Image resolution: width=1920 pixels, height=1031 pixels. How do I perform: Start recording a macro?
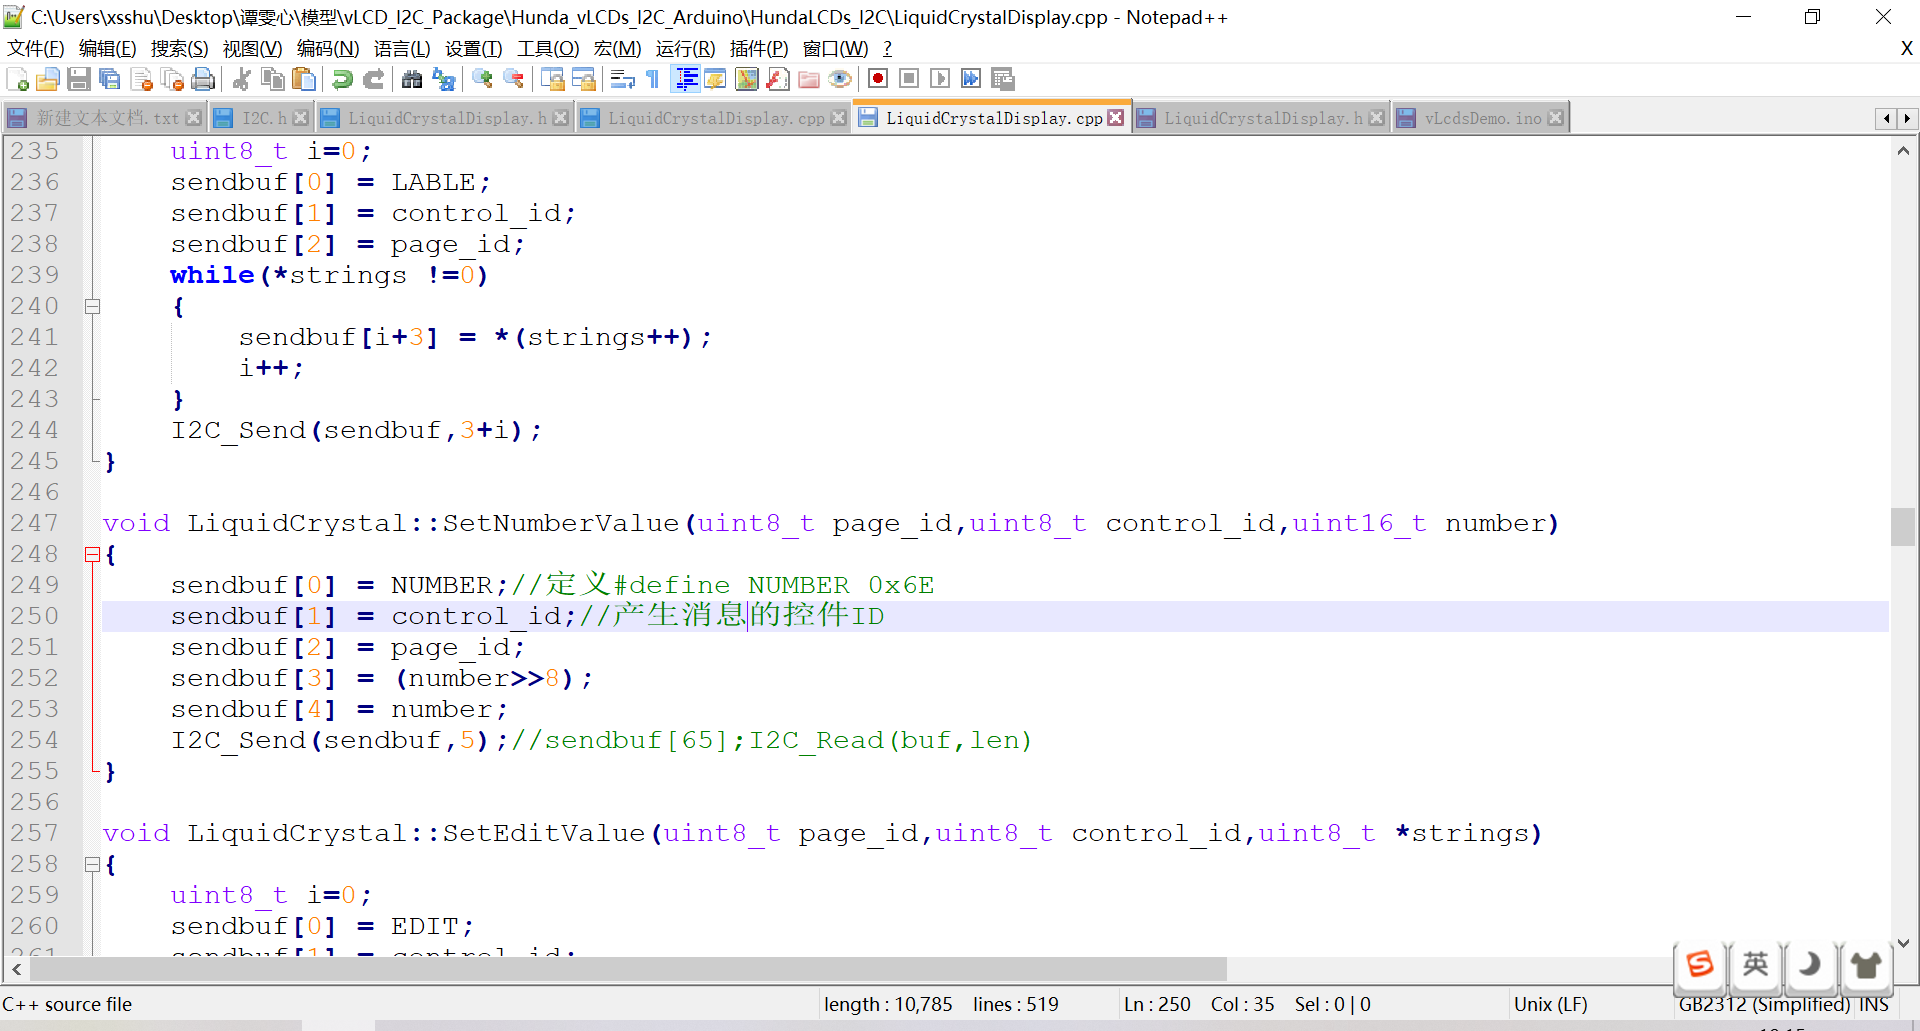(x=878, y=79)
